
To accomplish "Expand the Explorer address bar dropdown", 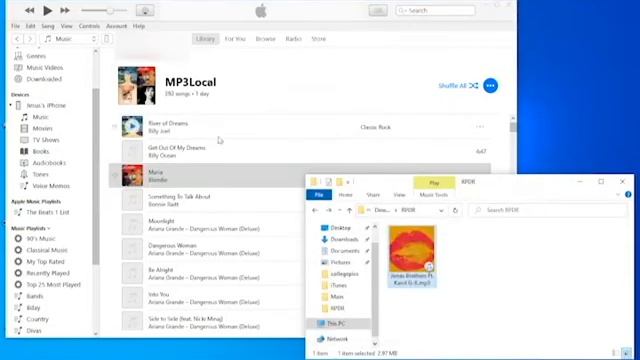I will coord(441,211).
